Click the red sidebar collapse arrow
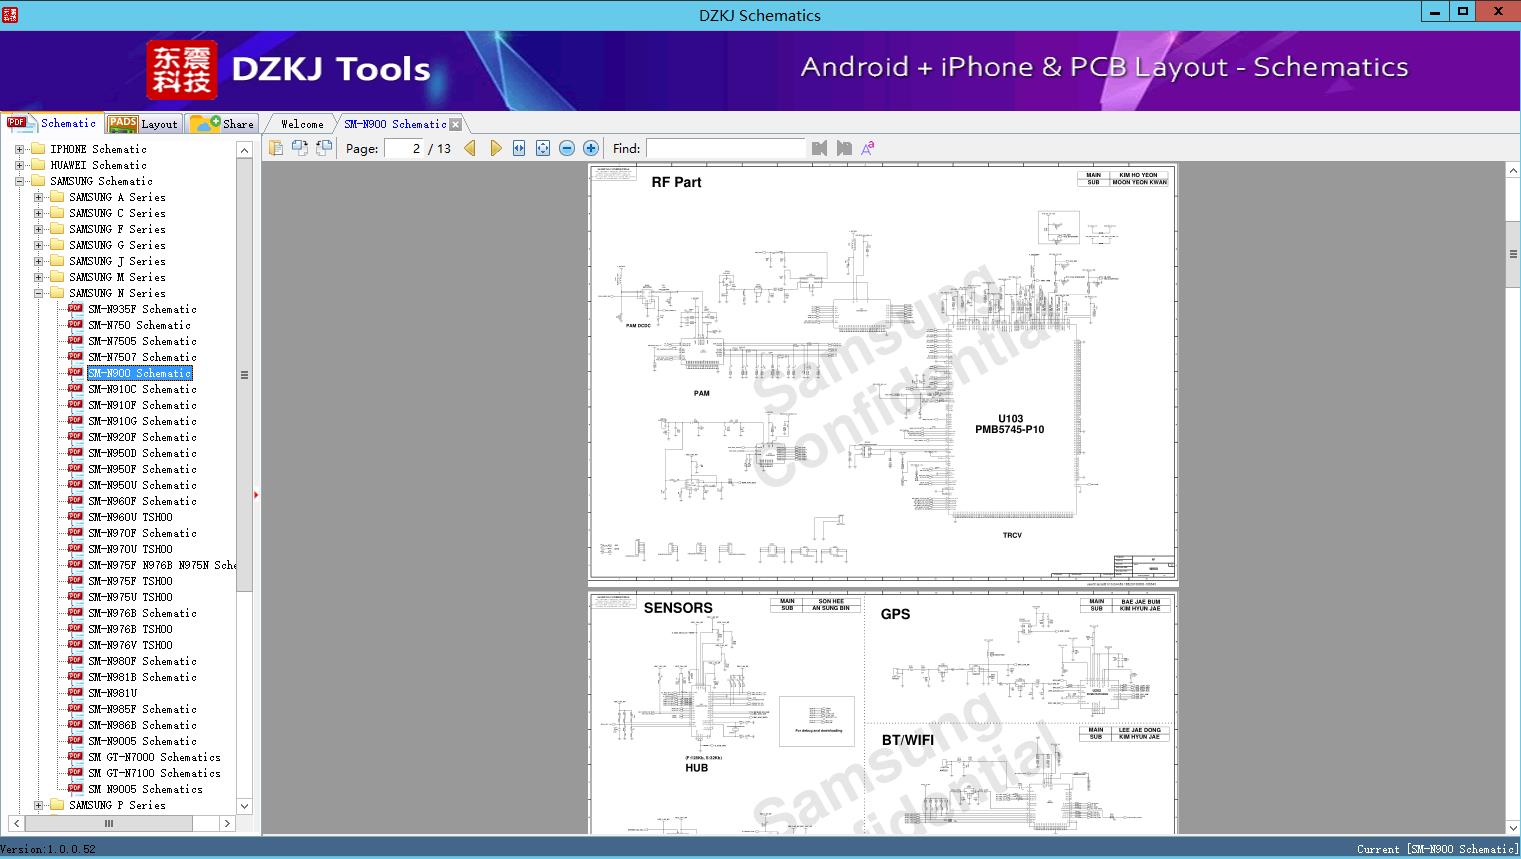The width and height of the screenshot is (1521, 859). tap(256, 494)
